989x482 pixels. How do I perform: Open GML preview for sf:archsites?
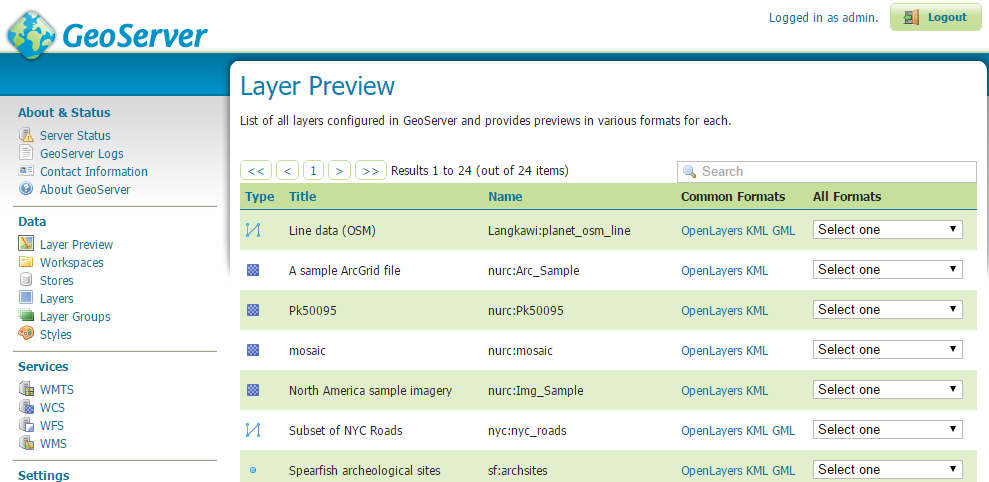click(x=784, y=471)
